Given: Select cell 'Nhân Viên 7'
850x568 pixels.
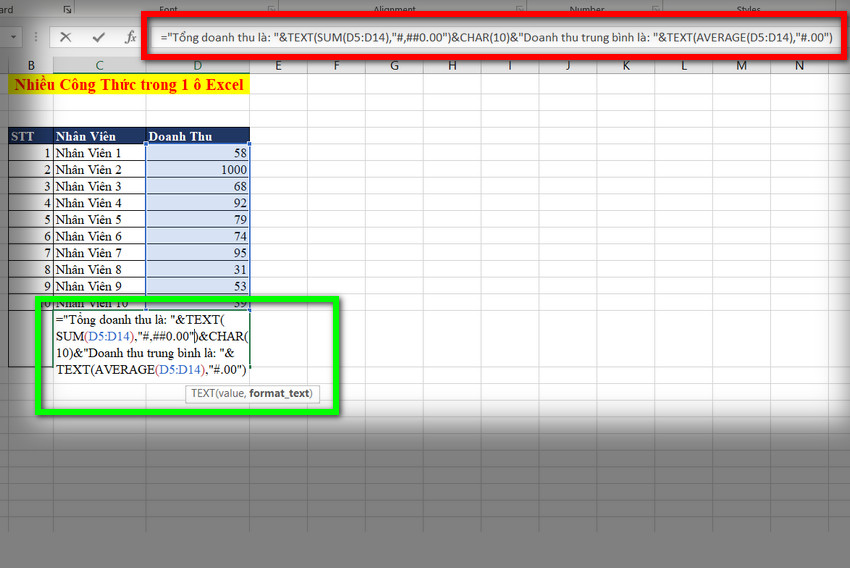Looking at the screenshot, I should coord(99,253).
